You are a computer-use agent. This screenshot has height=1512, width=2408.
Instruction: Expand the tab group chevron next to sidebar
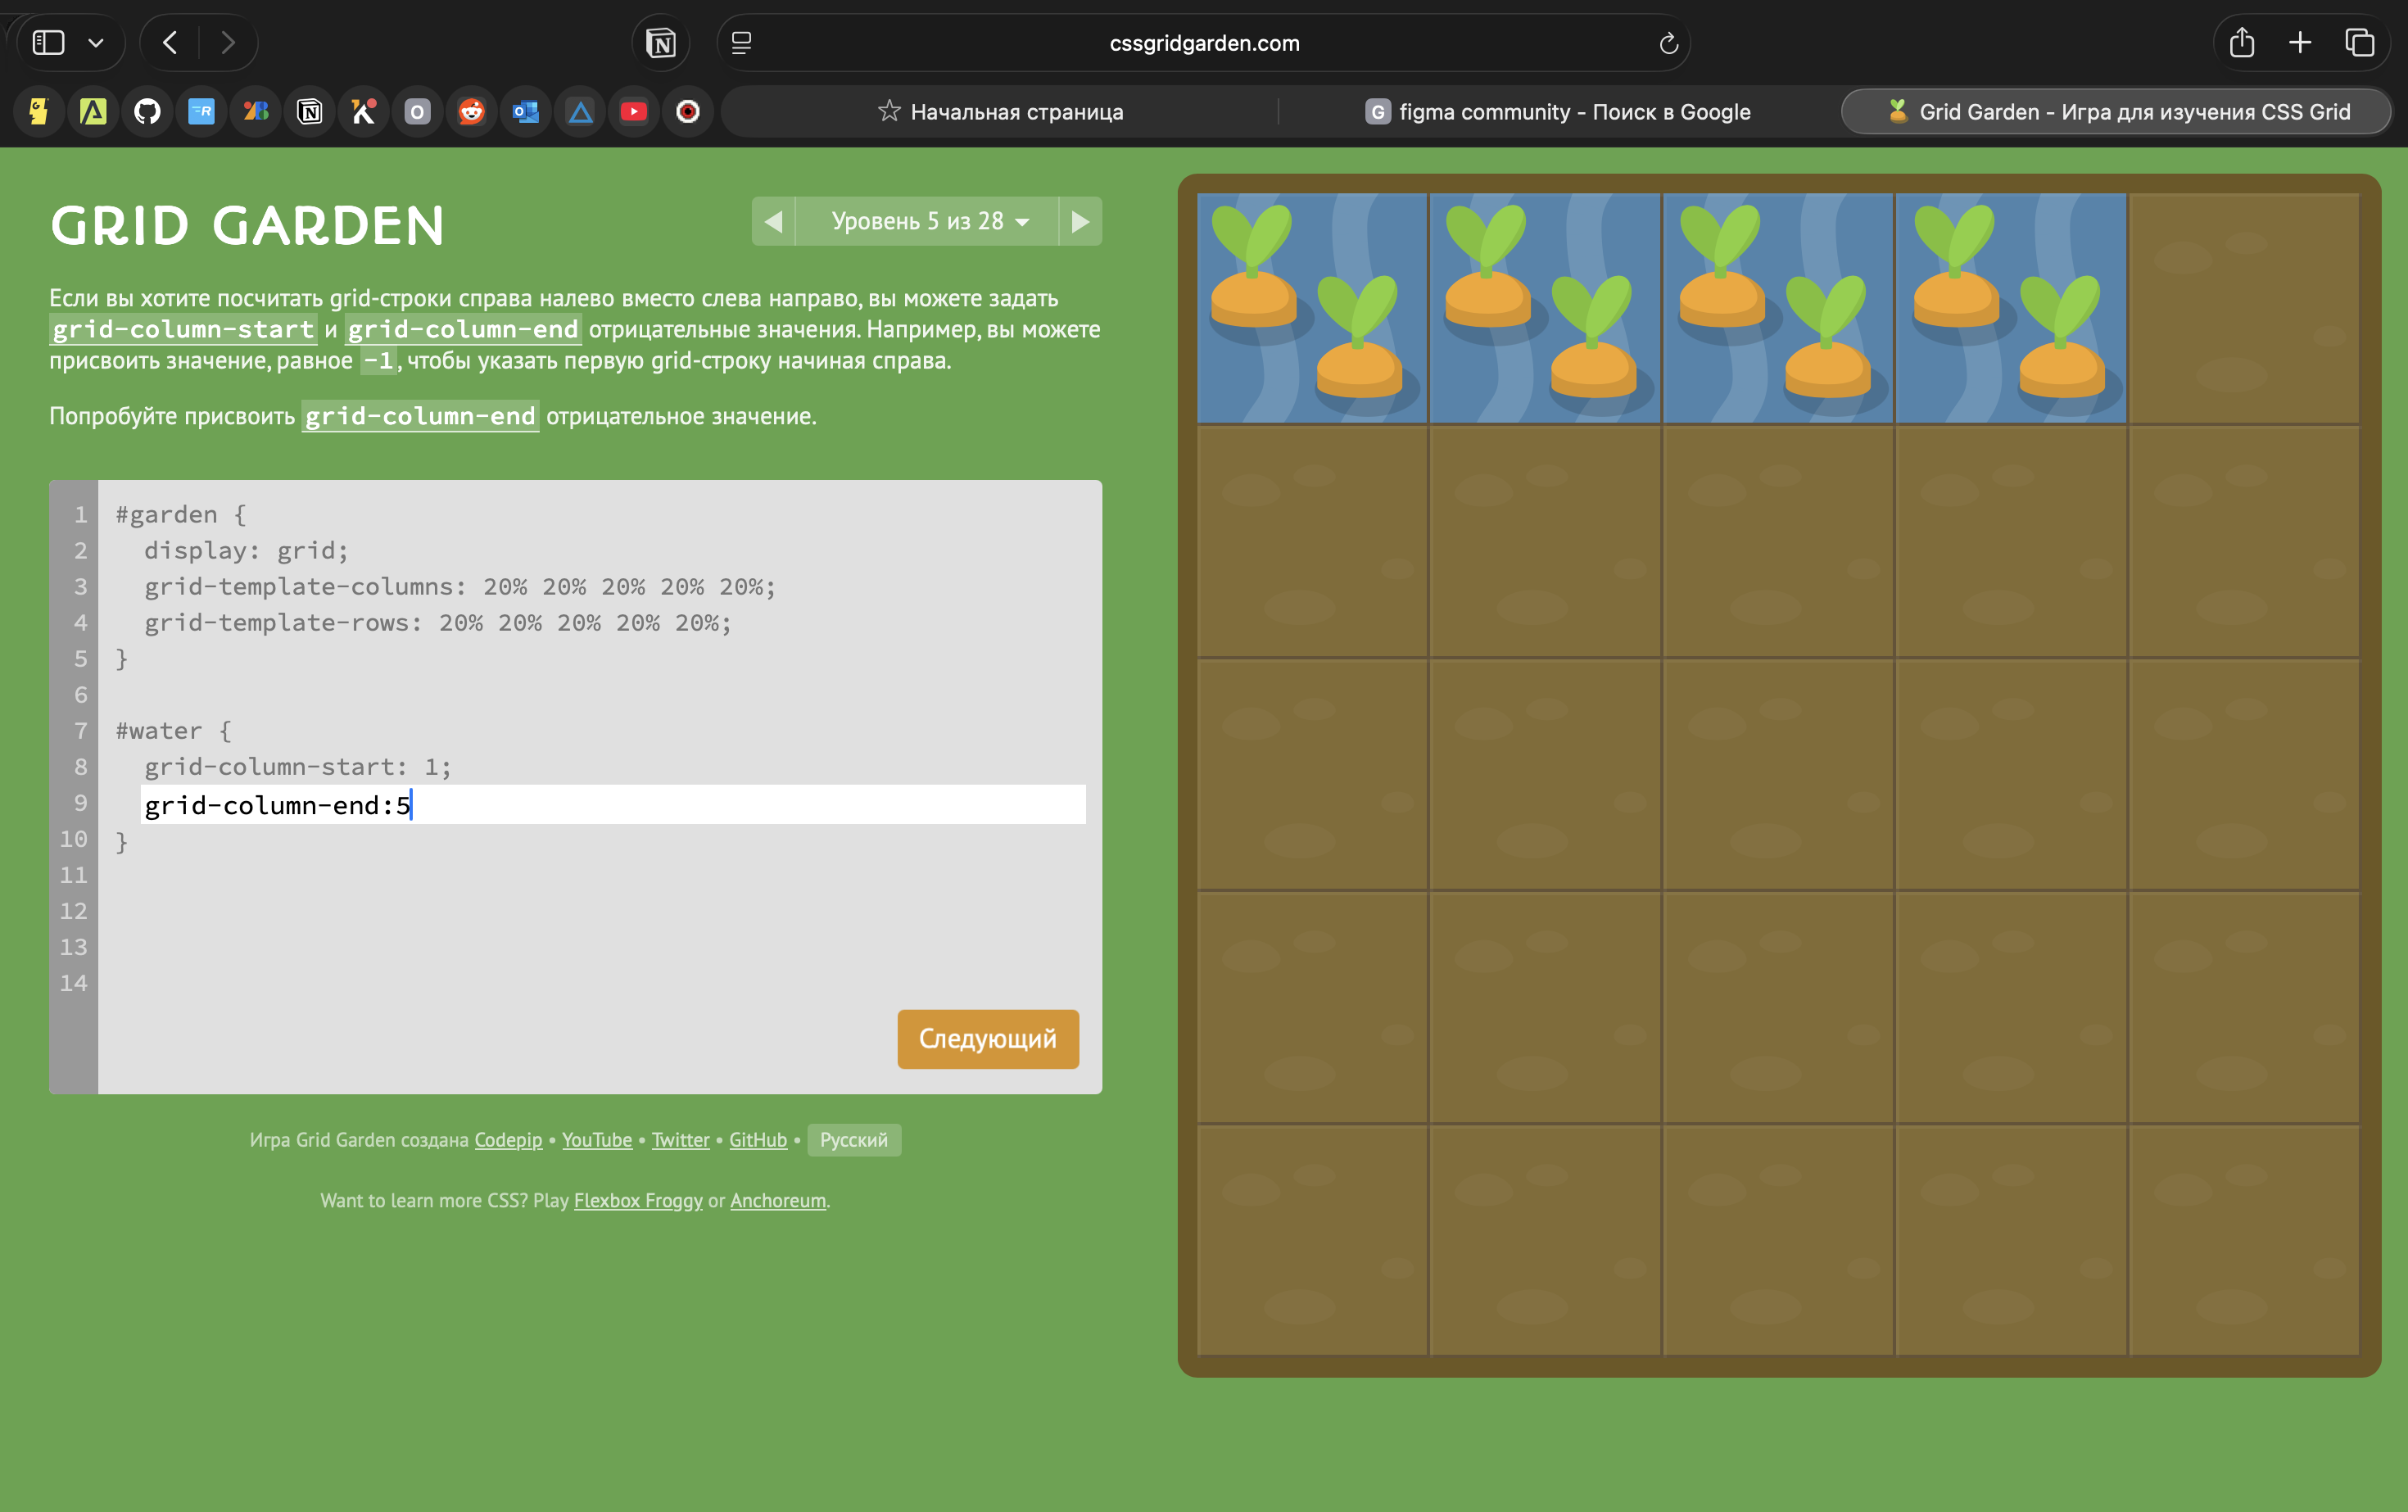96,43
